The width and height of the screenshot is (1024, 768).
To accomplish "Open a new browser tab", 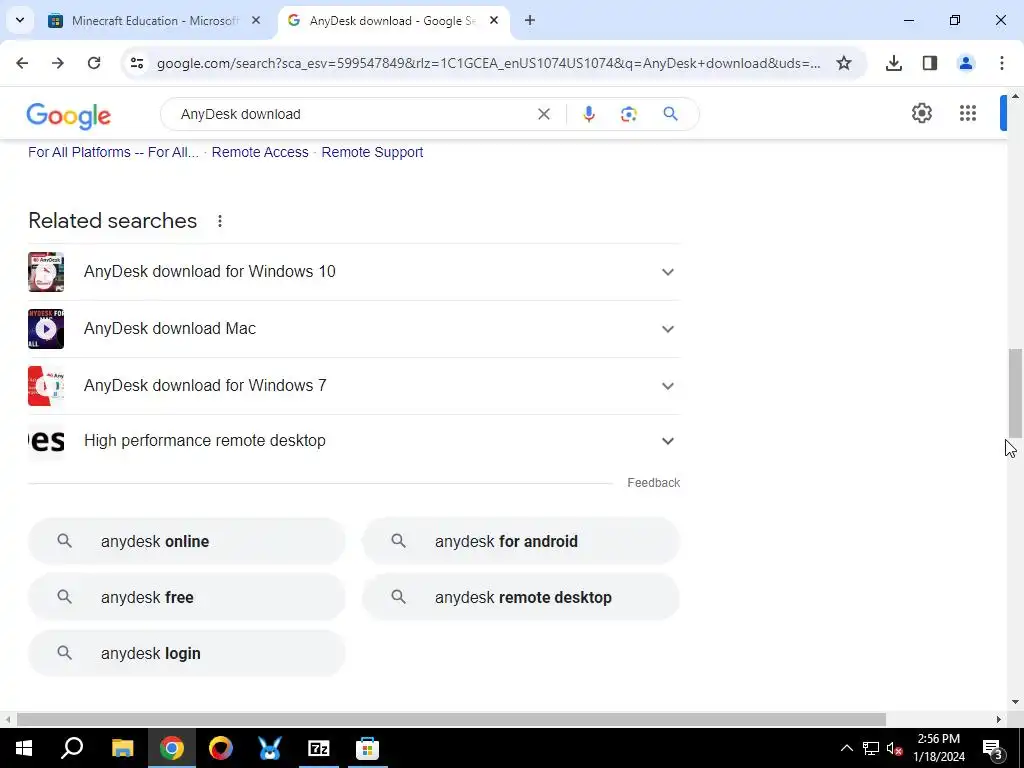I will pyautogui.click(x=530, y=20).
